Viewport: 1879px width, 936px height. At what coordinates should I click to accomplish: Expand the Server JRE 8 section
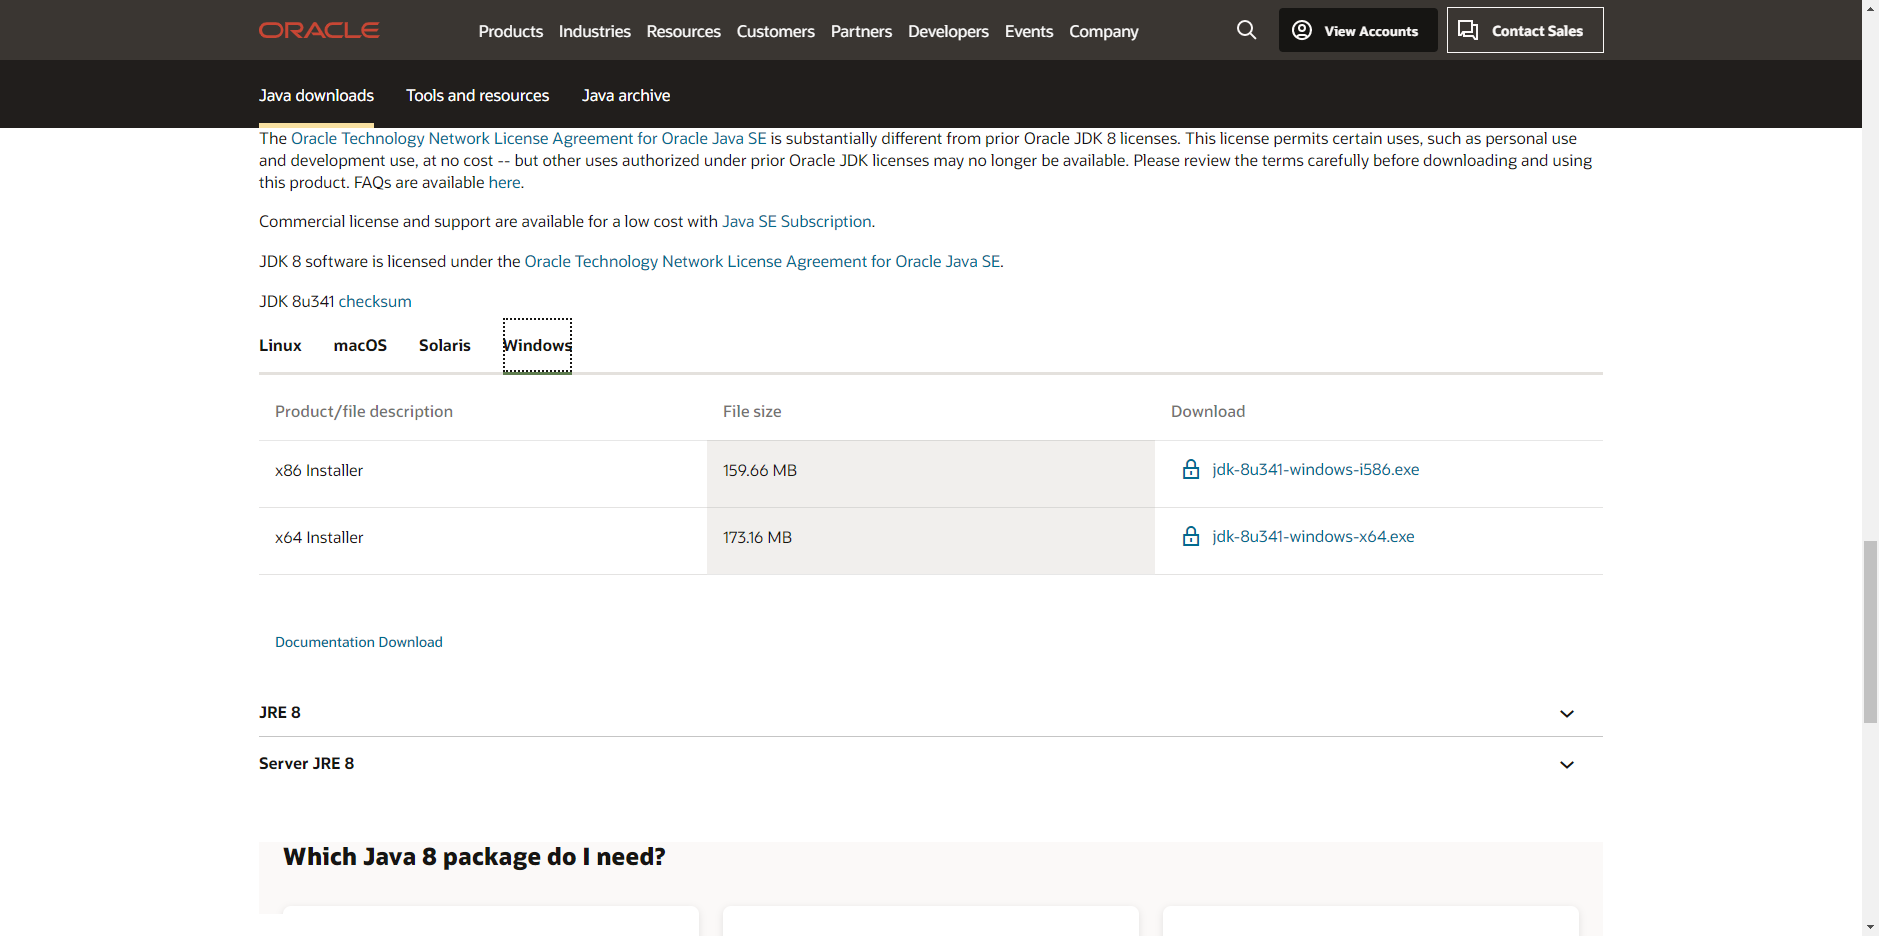[1566, 764]
